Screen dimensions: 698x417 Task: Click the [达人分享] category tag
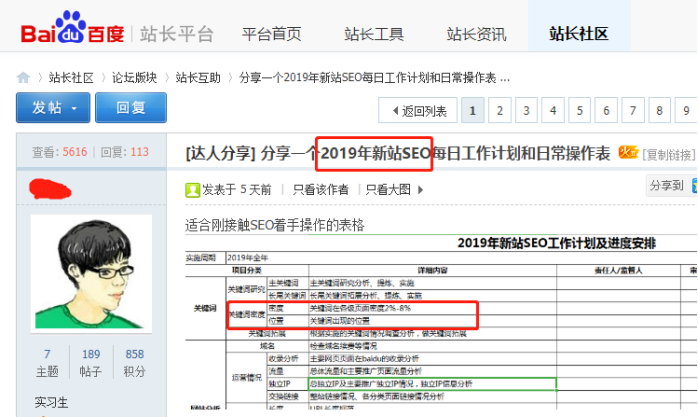click(220, 154)
